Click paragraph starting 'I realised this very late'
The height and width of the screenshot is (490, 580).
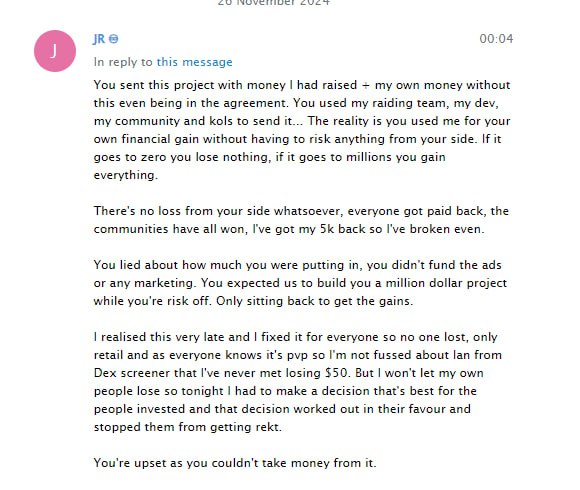298,382
